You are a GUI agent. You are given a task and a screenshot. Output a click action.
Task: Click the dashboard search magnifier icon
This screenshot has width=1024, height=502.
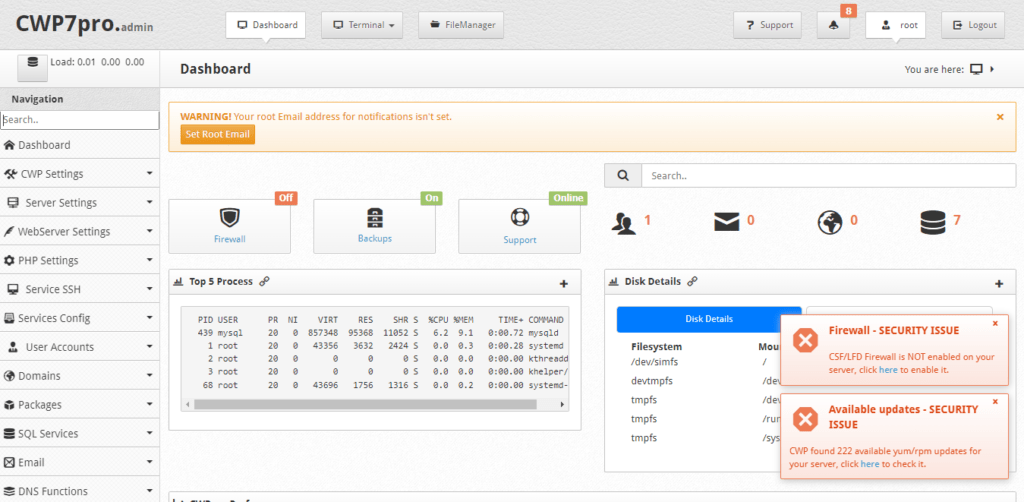pos(623,176)
